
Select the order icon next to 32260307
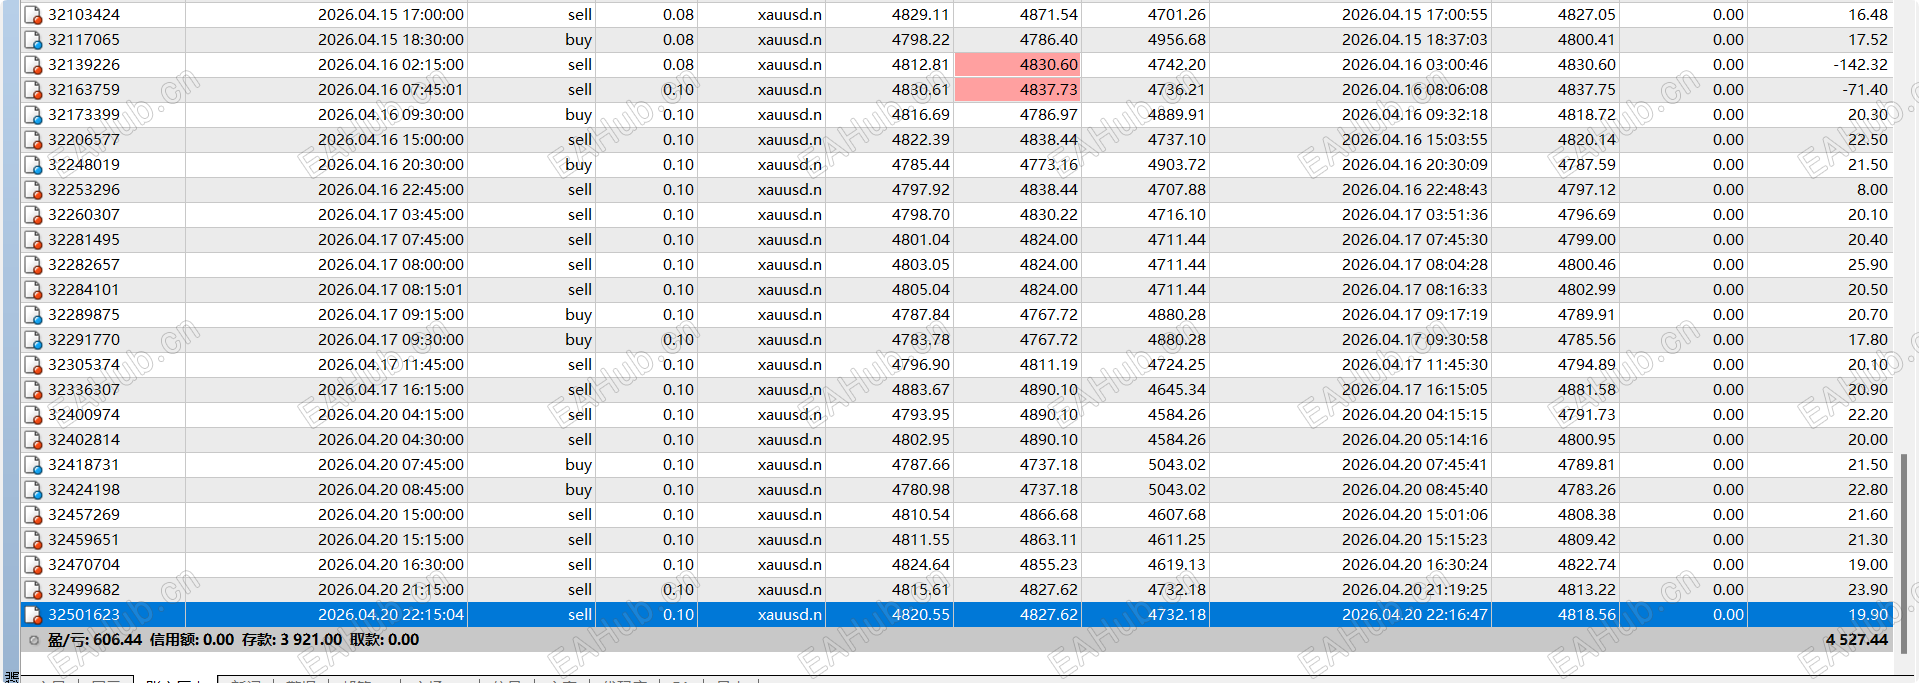point(33,215)
